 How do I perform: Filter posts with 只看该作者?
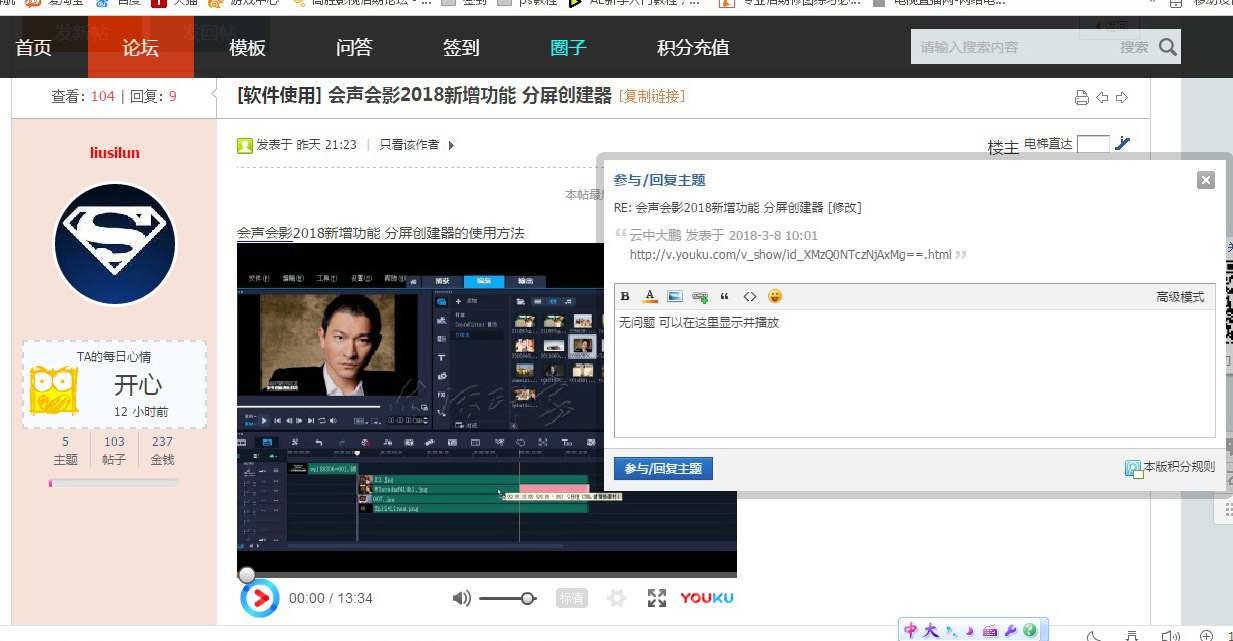[x=409, y=145]
